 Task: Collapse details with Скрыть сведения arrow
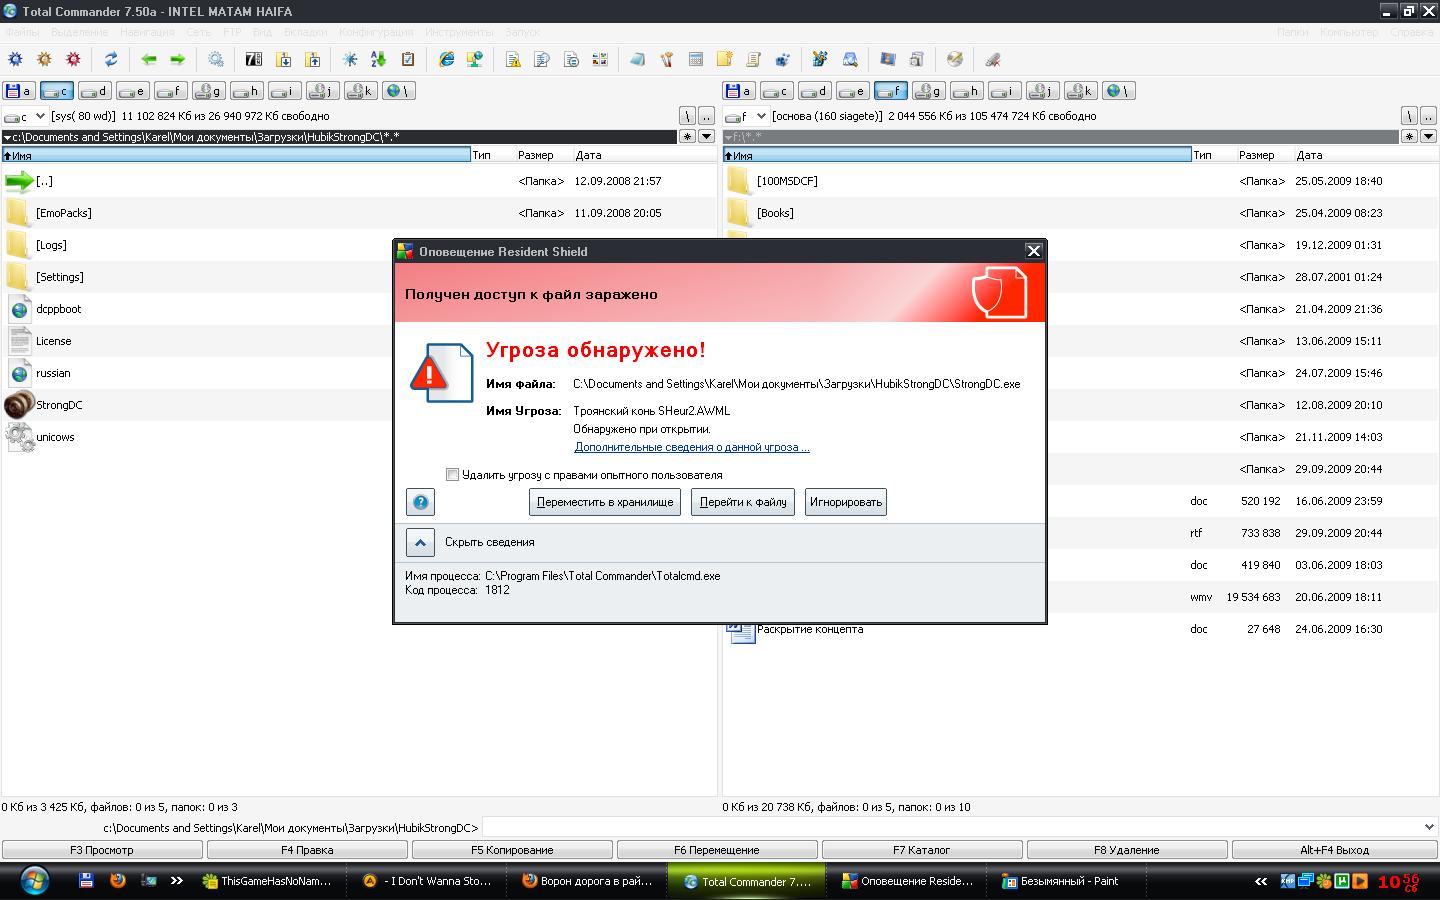coord(420,542)
